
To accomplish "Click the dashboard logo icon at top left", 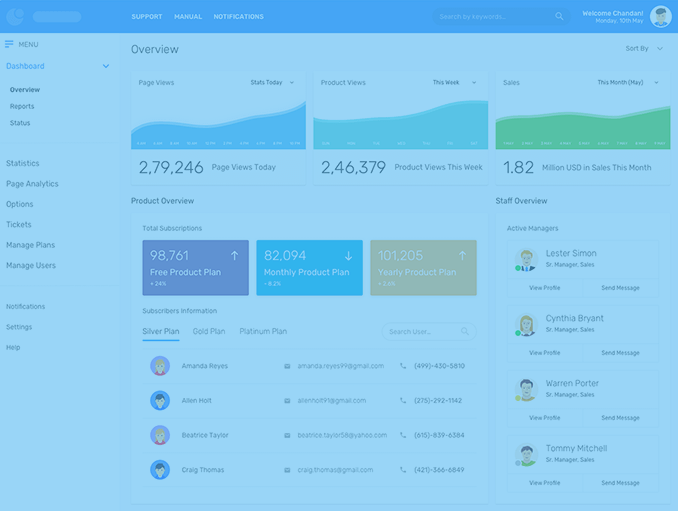I will tap(15, 16).
